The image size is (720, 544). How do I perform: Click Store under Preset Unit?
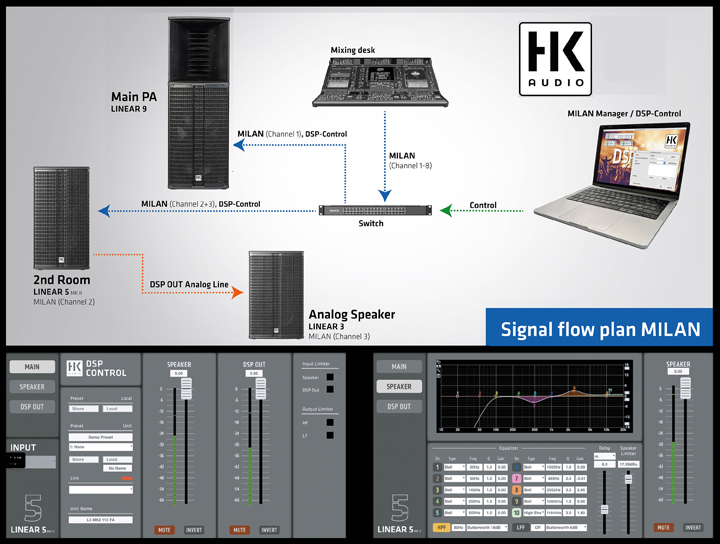(x=84, y=459)
